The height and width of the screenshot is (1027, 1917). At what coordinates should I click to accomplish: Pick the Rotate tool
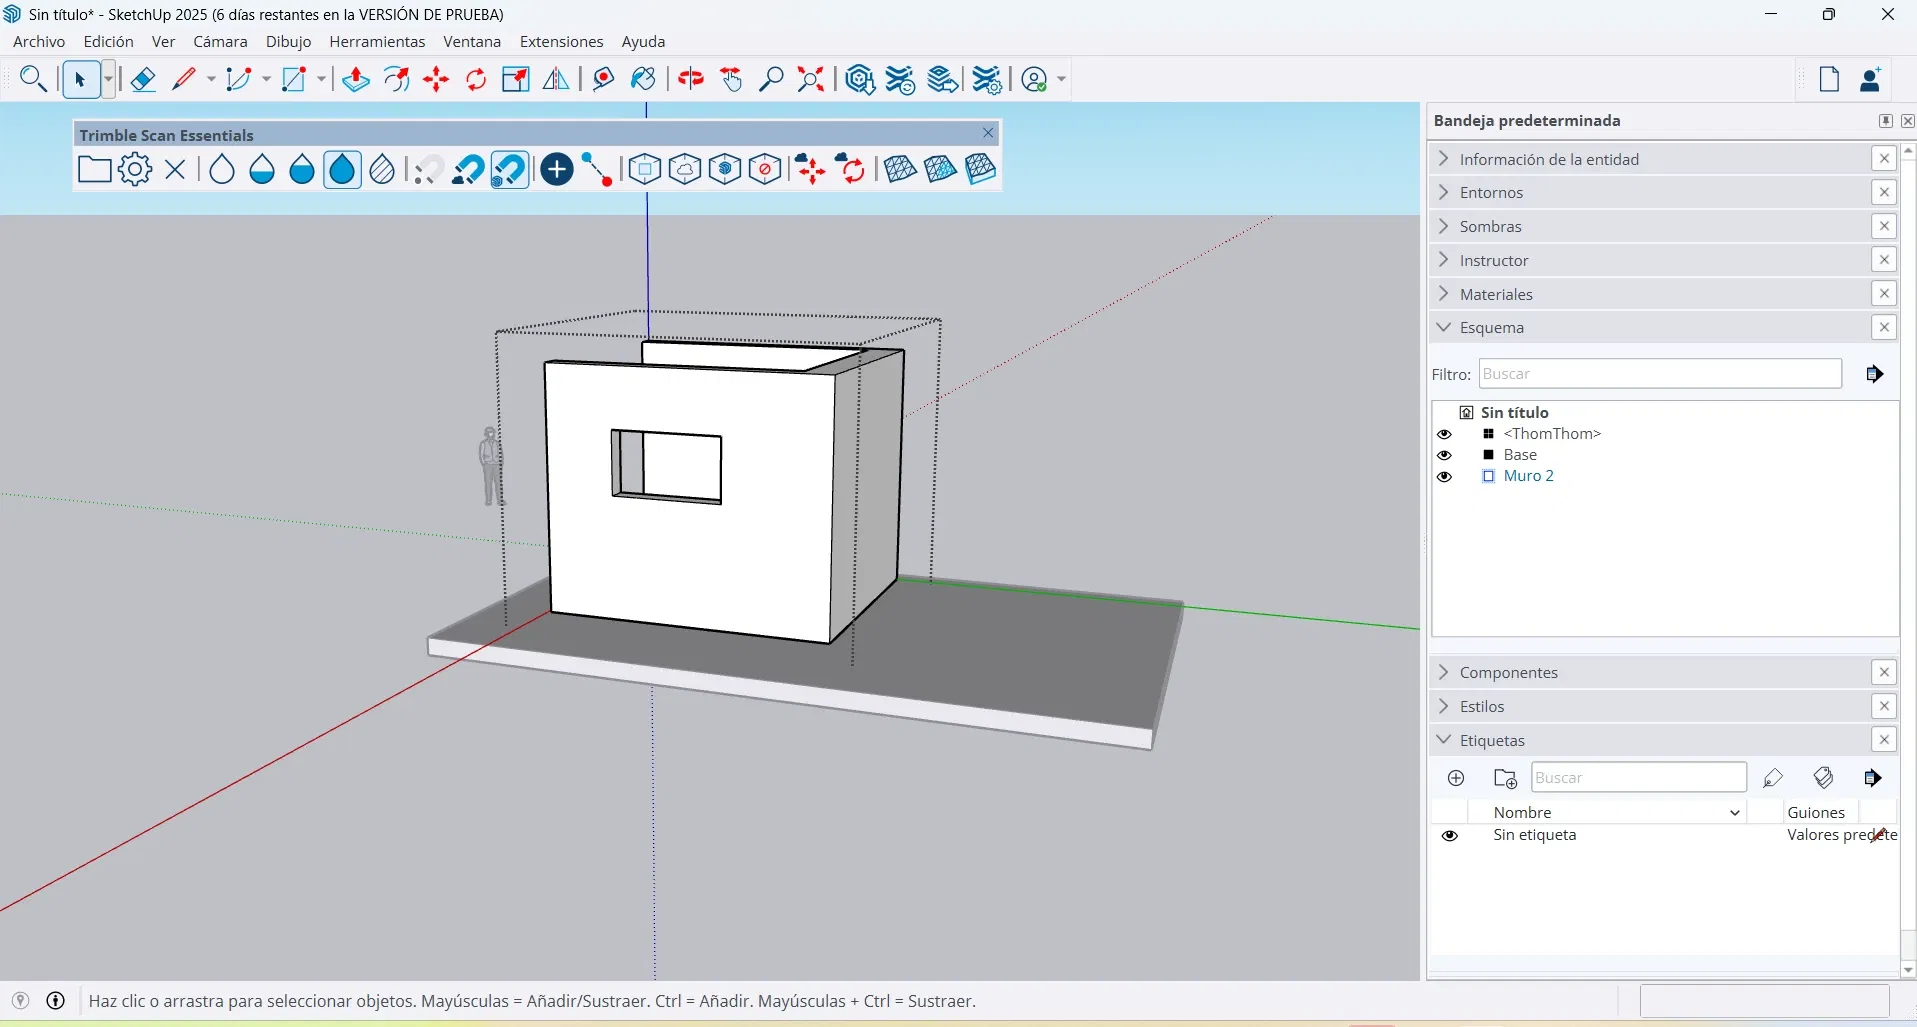476,79
